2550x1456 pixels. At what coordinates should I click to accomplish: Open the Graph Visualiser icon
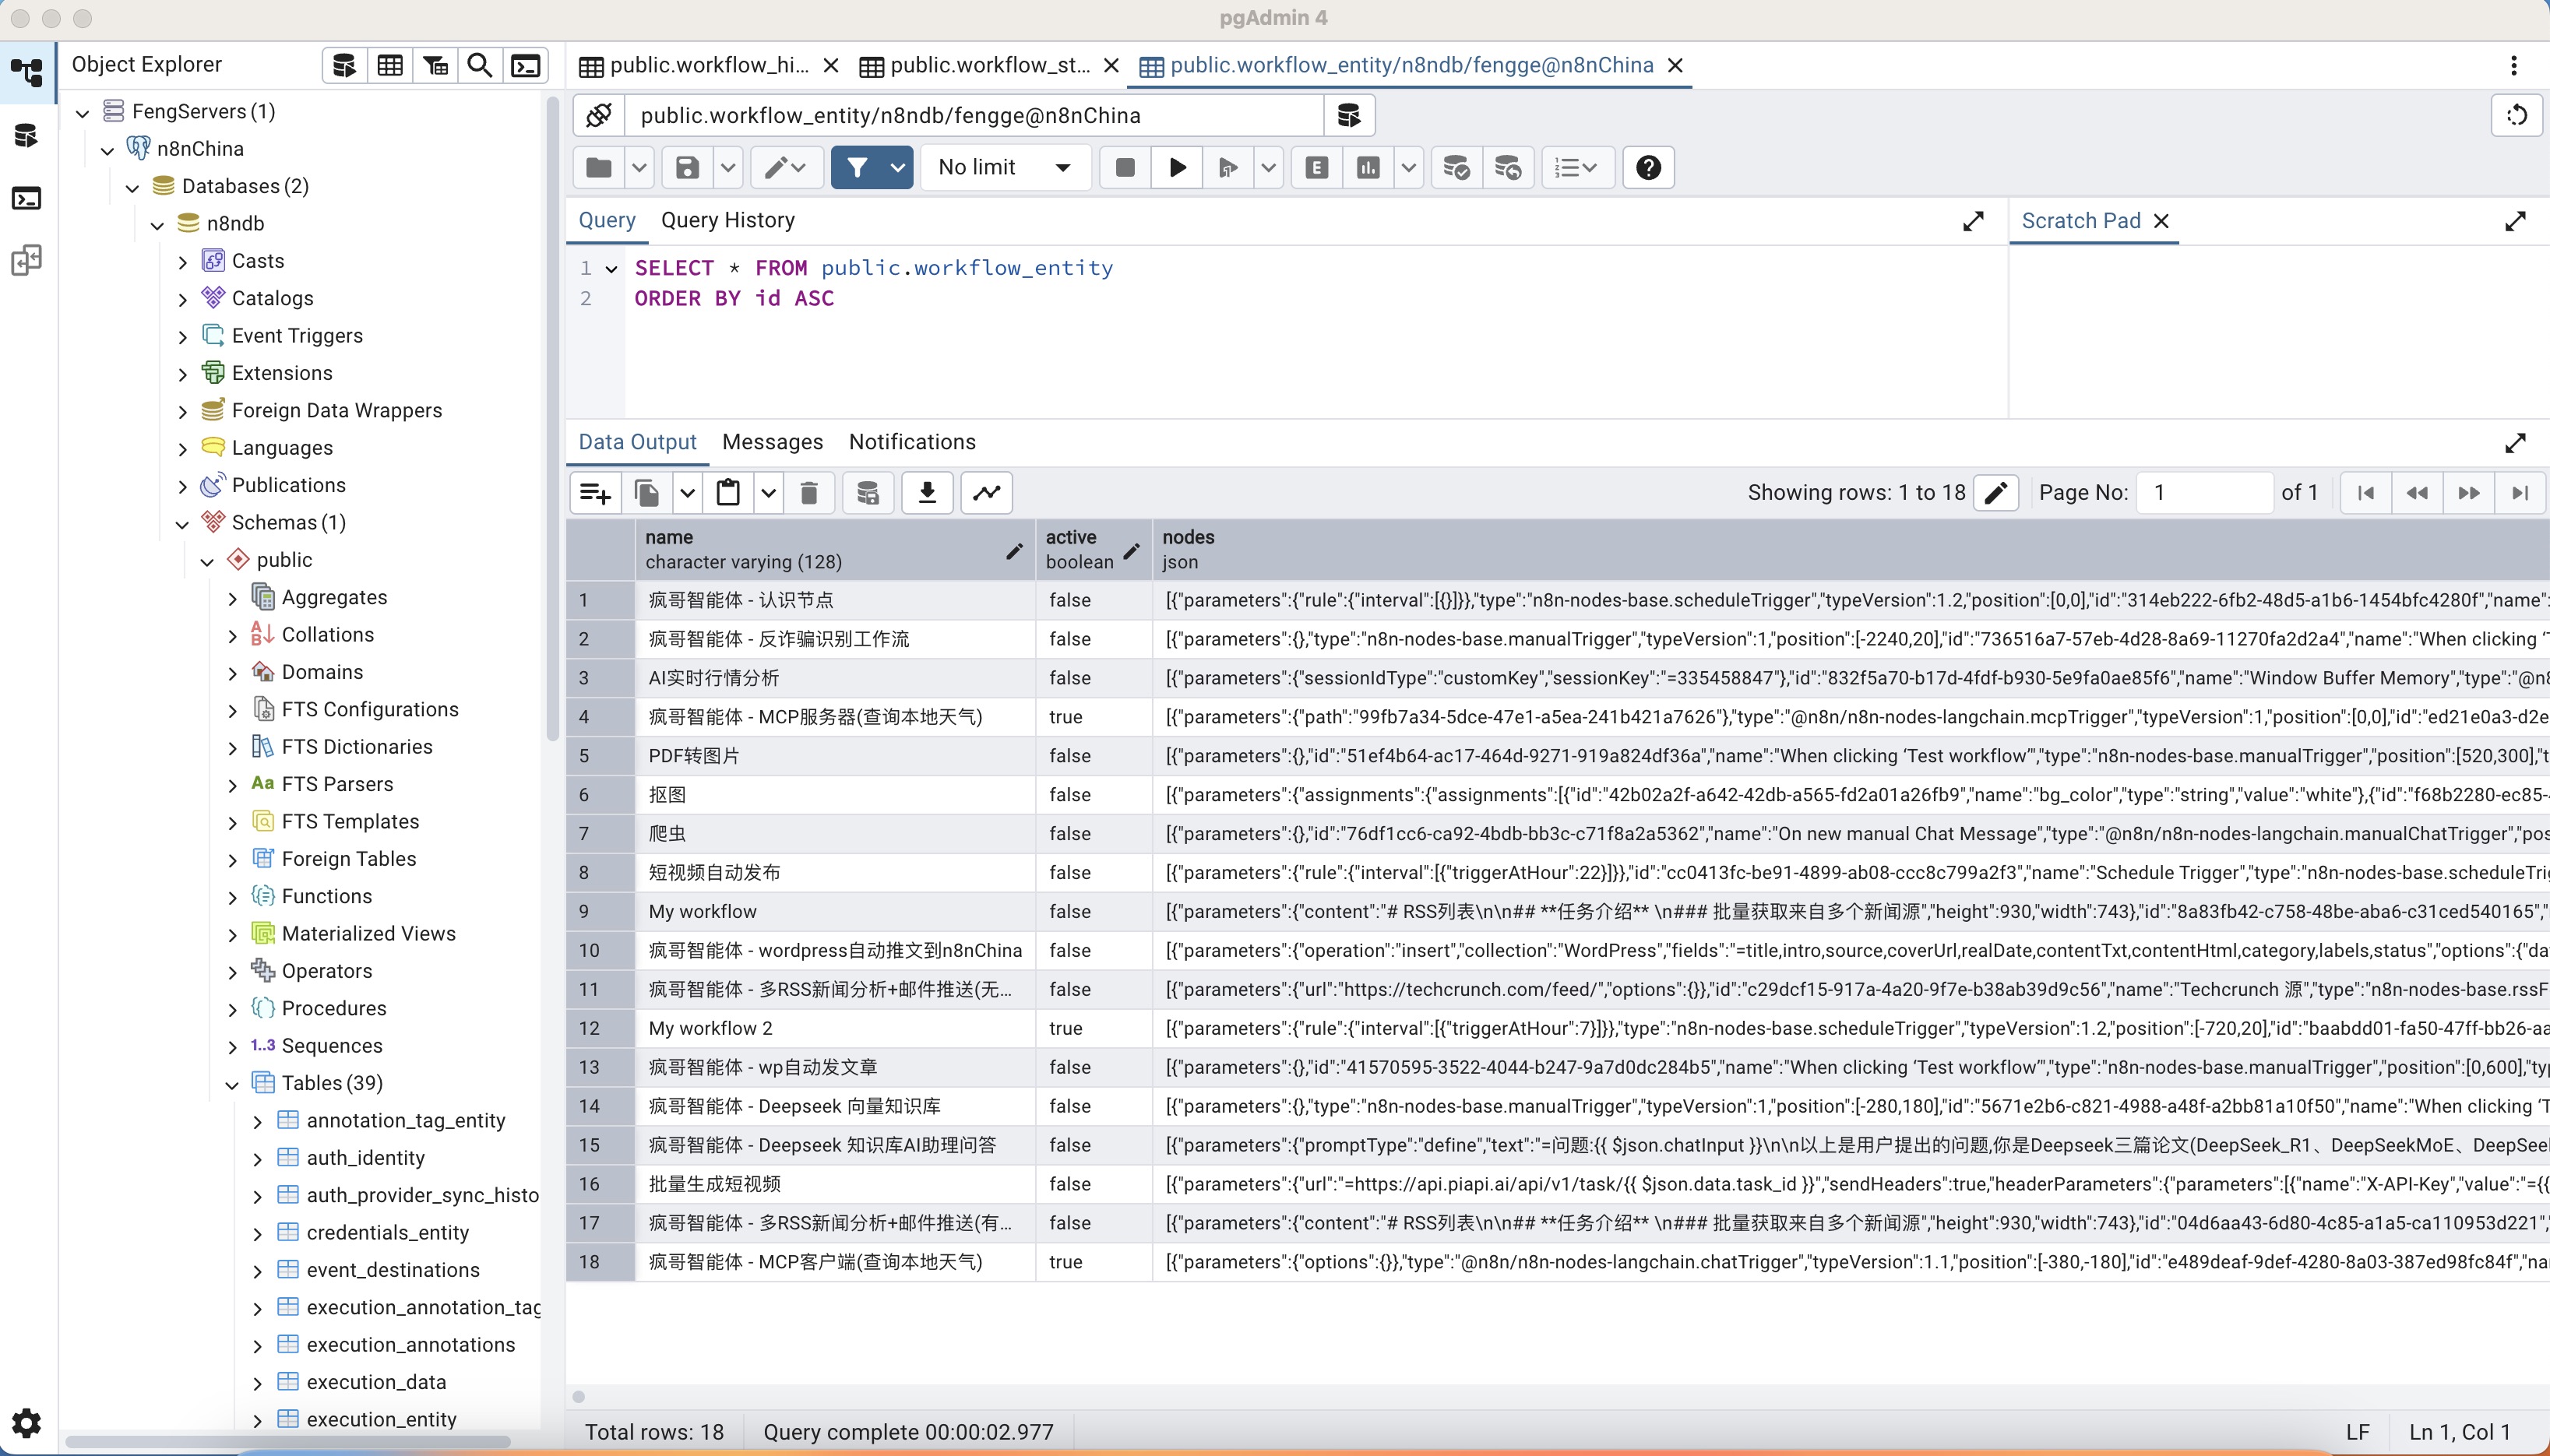tap(987, 493)
